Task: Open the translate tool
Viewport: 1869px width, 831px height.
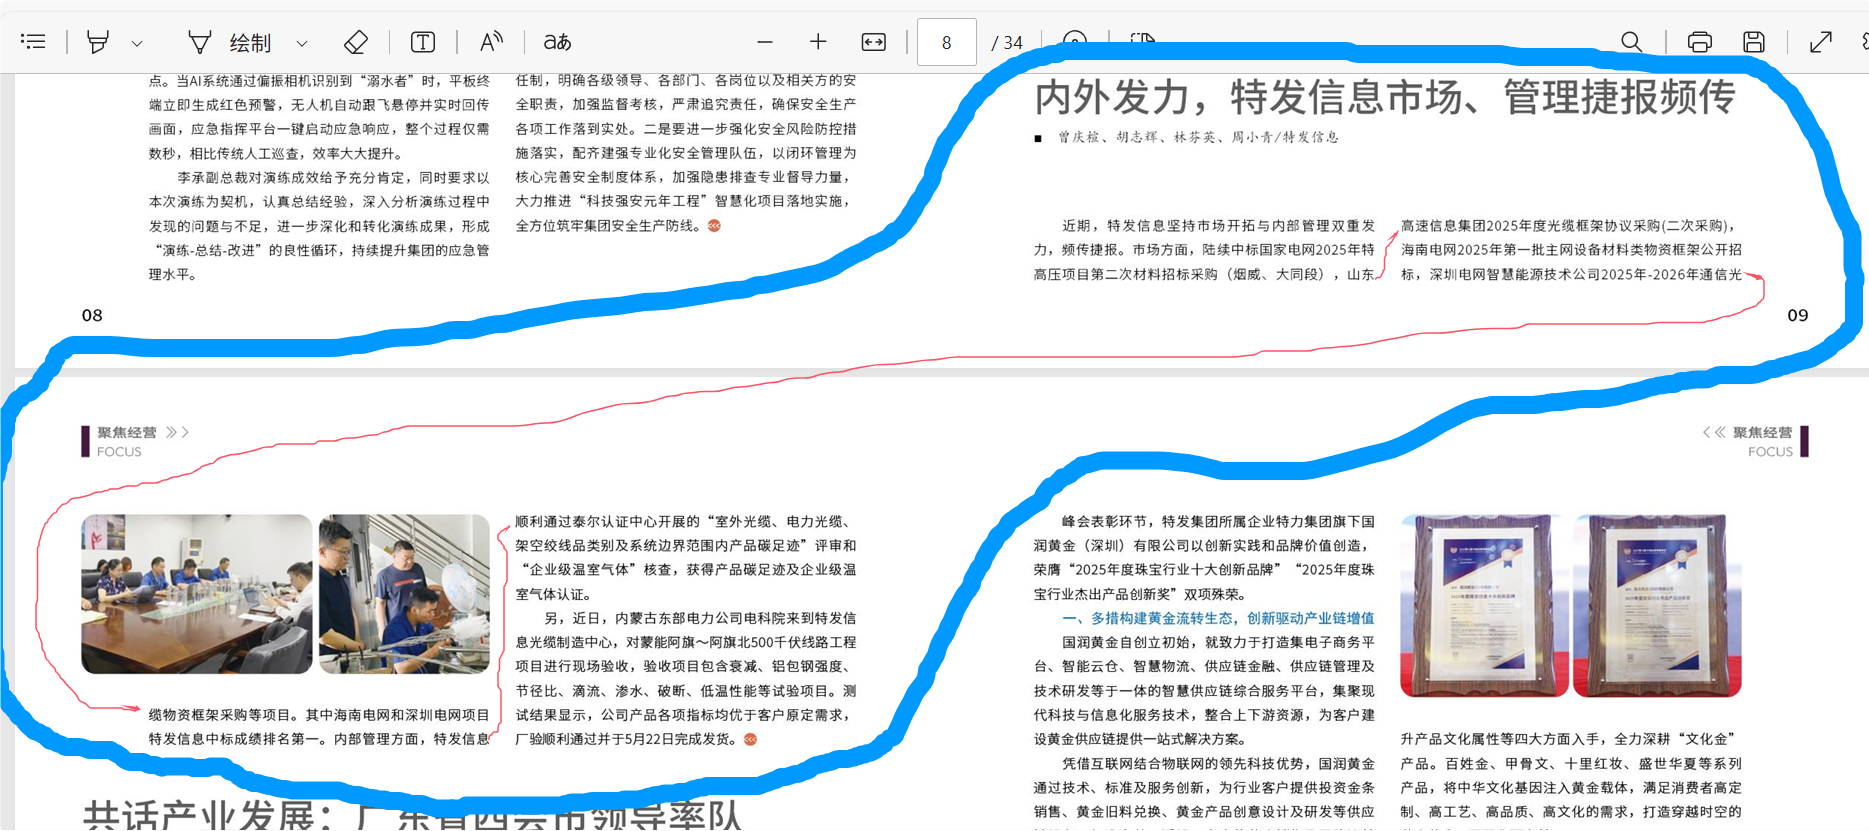Action: click(x=557, y=42)
